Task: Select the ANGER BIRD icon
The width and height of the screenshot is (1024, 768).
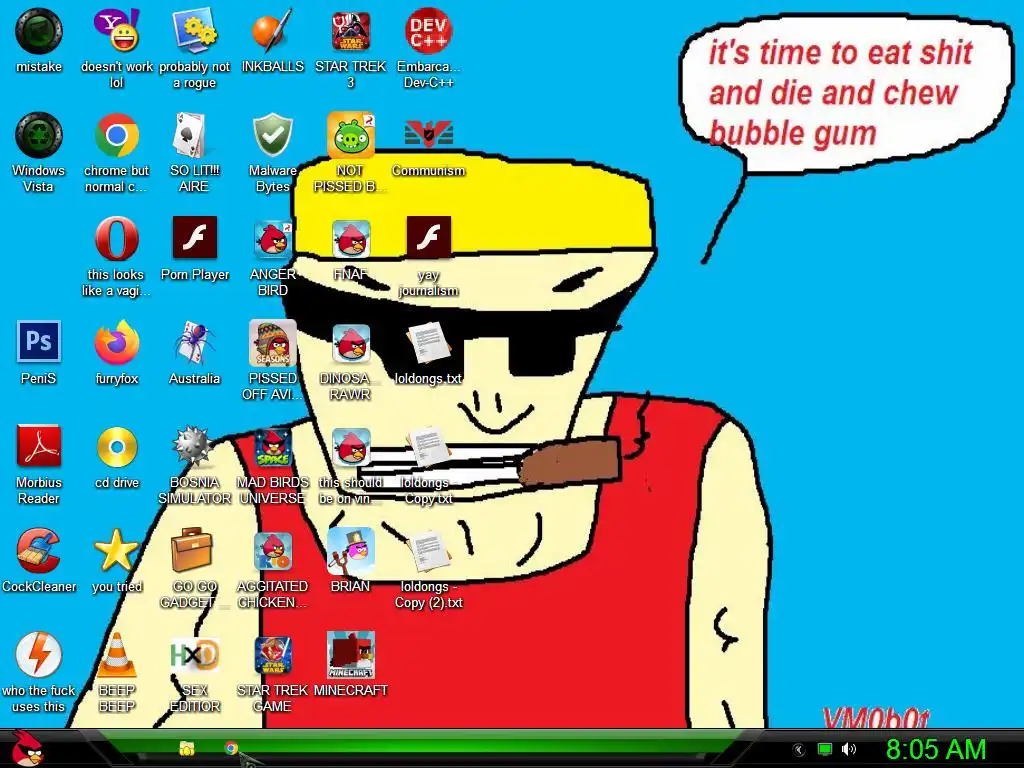Action: [272, 239]
